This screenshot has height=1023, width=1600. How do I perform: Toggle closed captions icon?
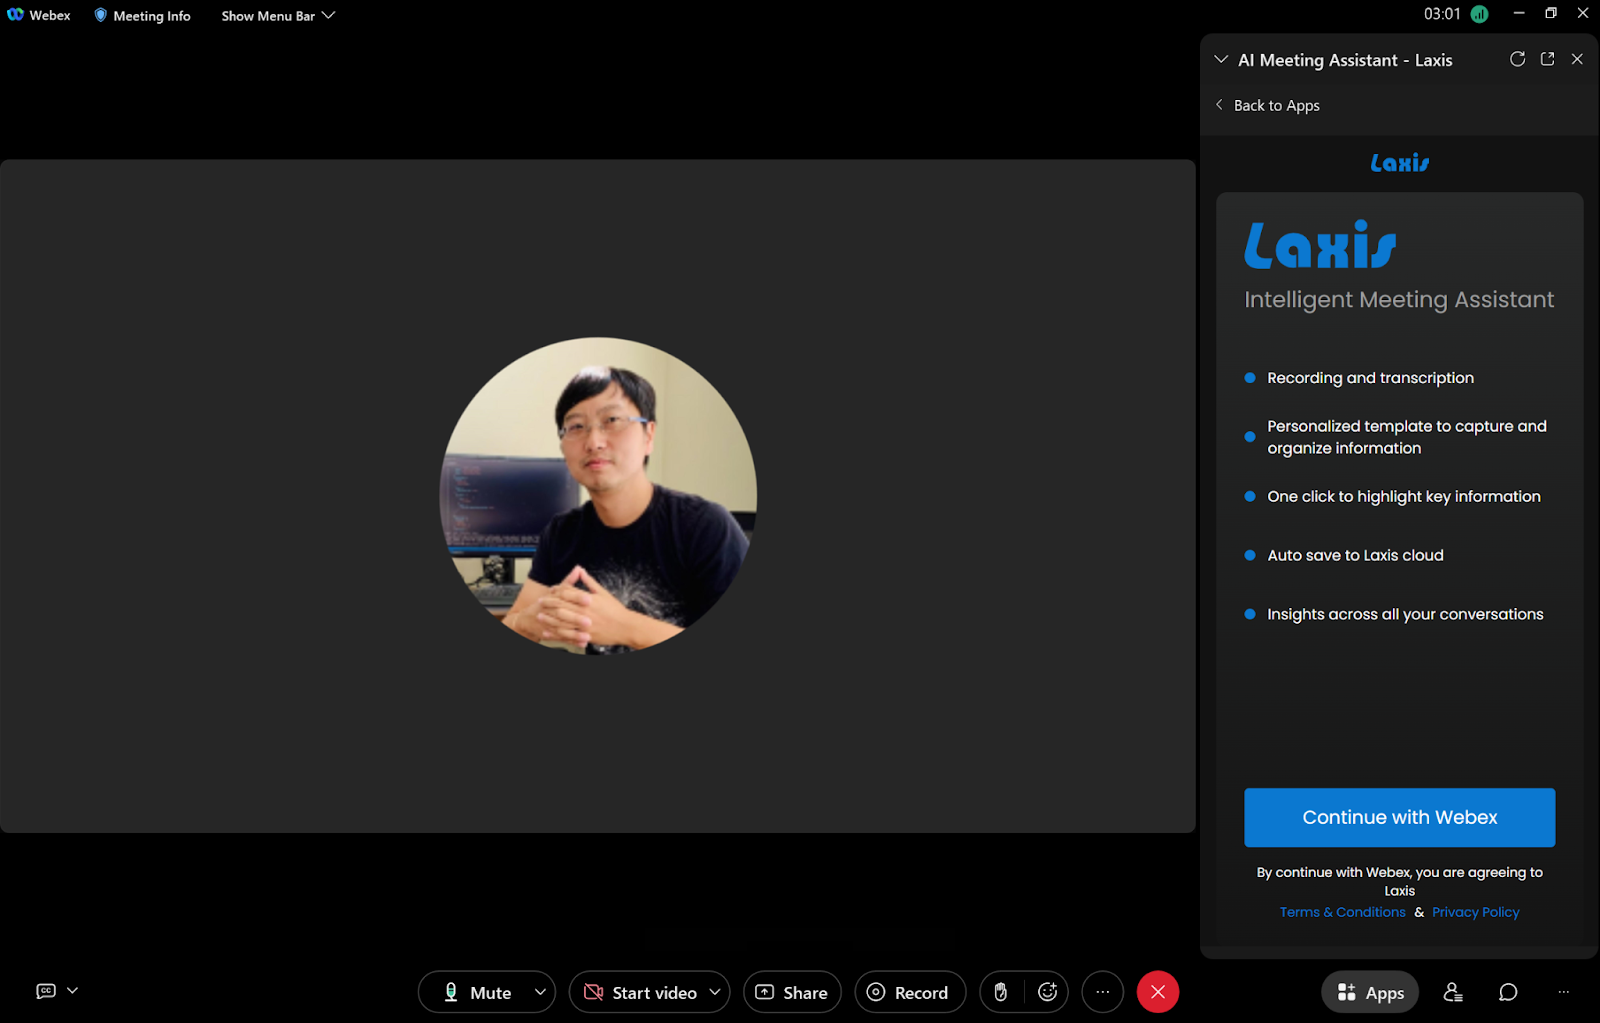pos(46,991)
